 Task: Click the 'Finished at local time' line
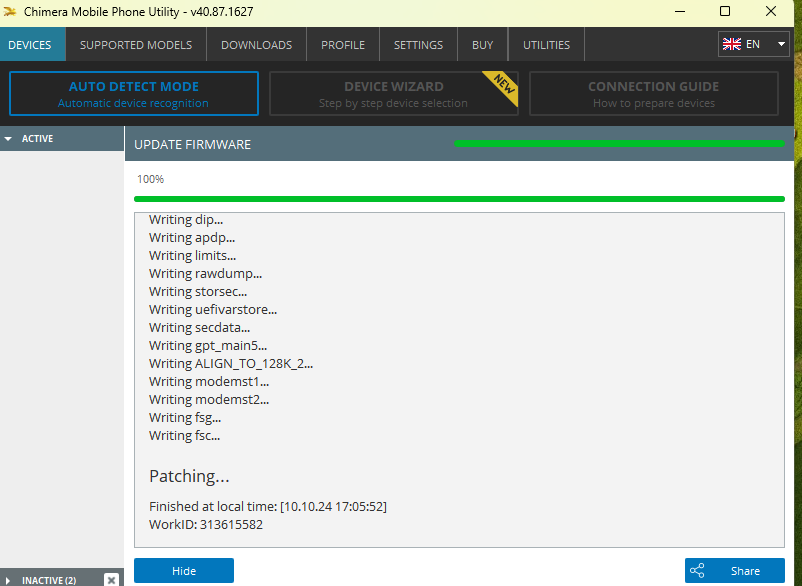coord(268,506)
